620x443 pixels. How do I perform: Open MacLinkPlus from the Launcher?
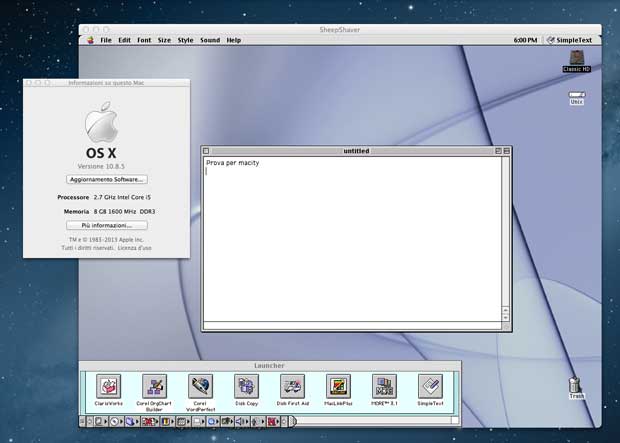tap(338, 386)
